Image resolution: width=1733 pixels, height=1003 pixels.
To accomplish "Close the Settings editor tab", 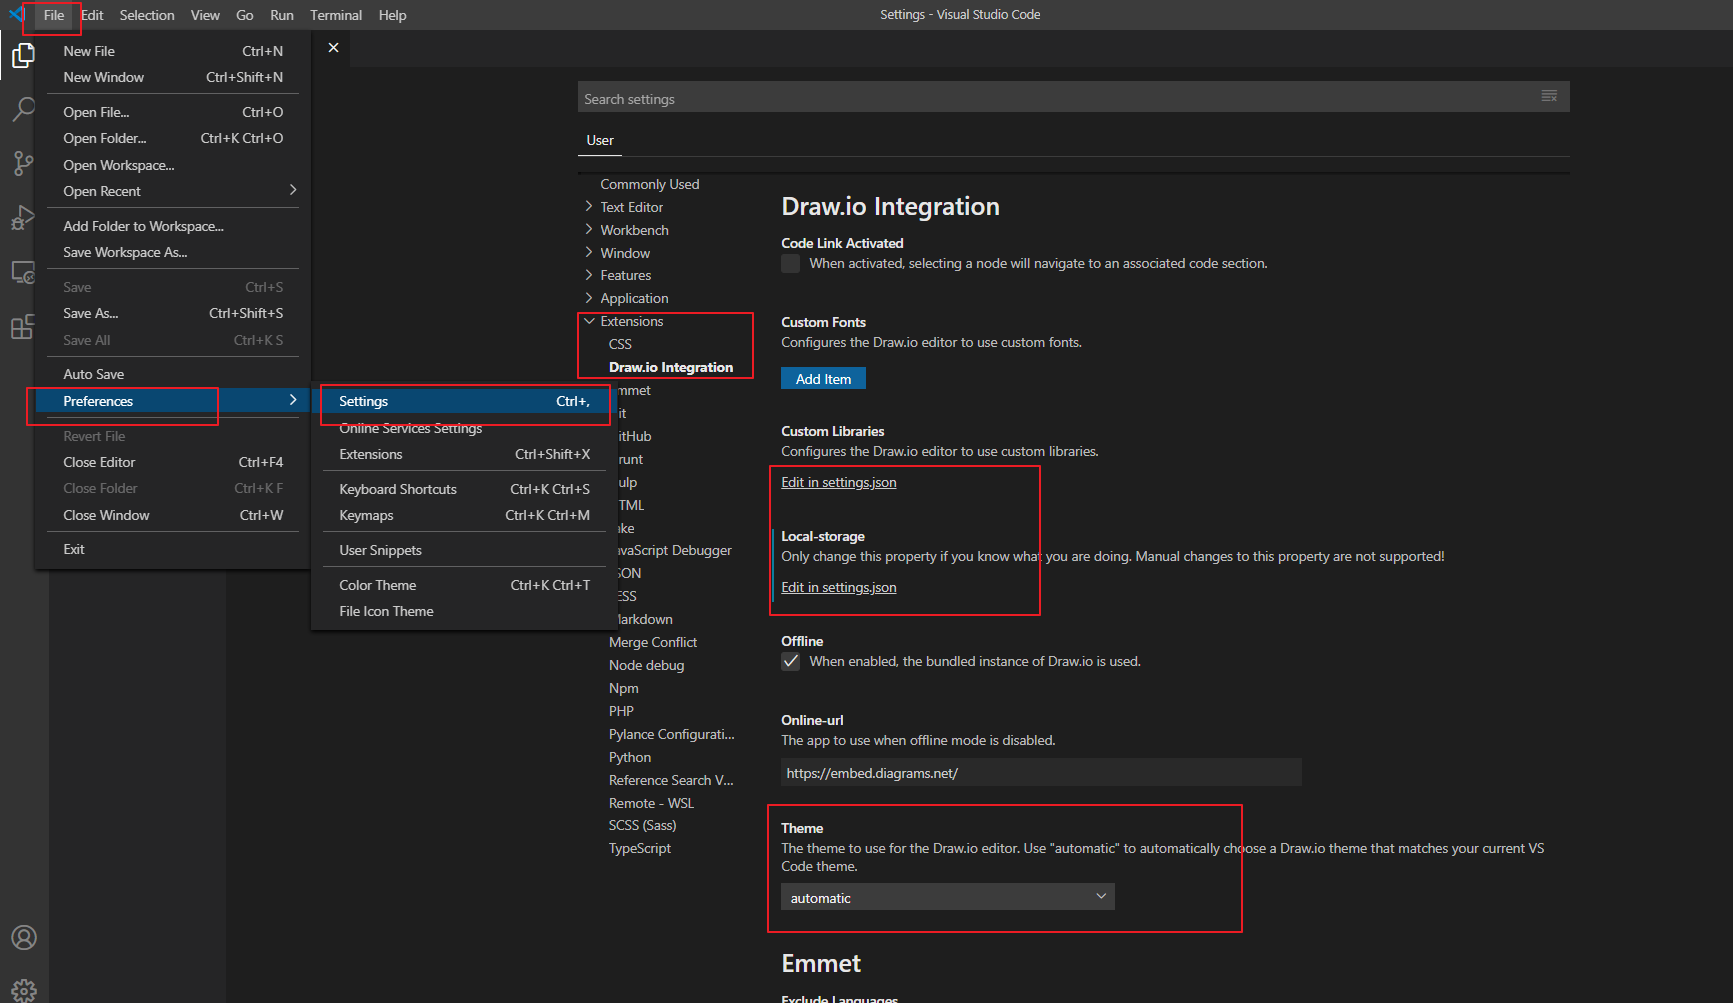I will click(x=333, y=48).
